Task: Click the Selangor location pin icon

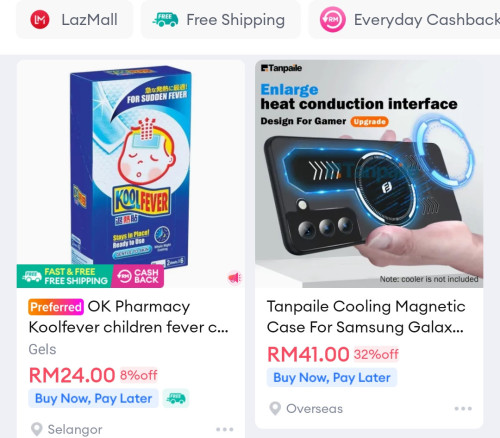Action: point(36,429)
